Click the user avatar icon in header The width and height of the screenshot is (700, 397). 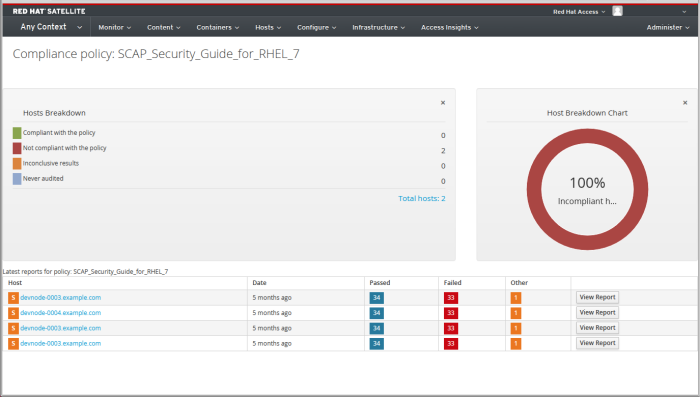617,11
